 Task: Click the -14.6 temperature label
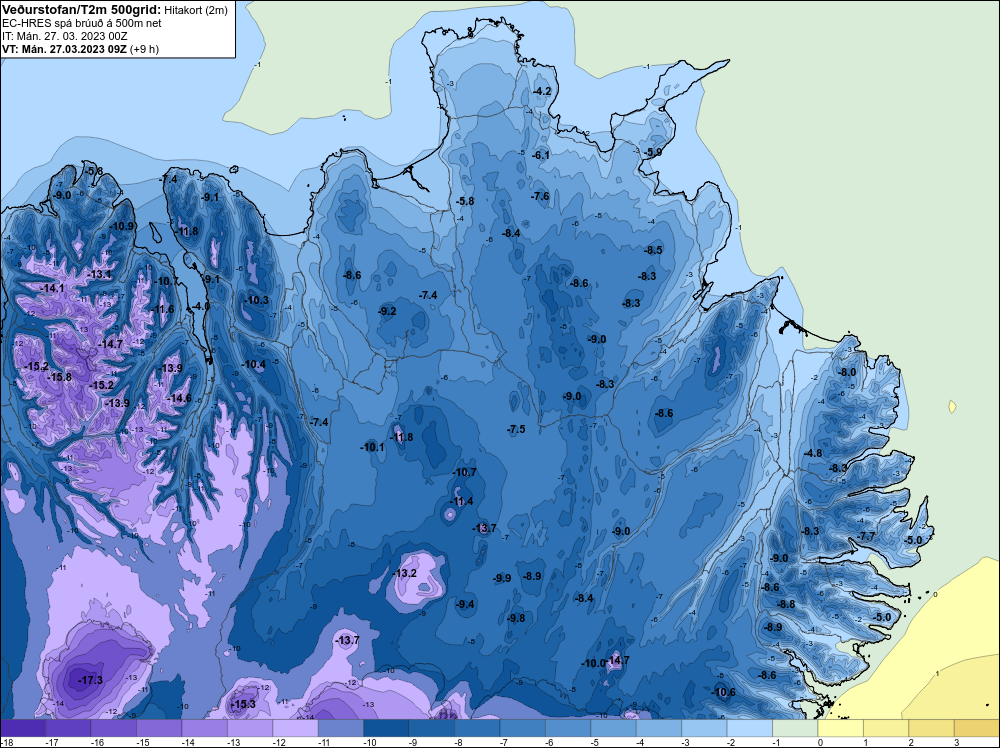(x=179, y=398)
